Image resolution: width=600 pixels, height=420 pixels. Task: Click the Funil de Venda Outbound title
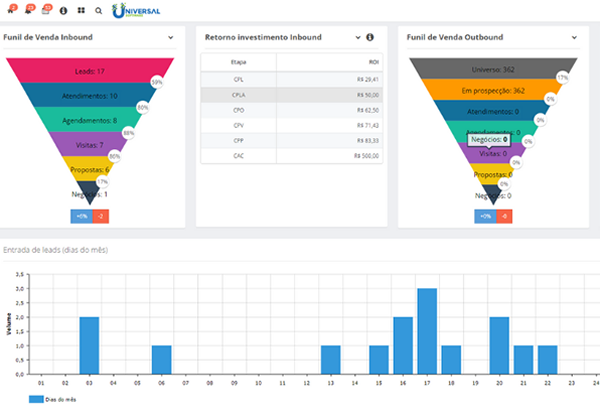455,37
